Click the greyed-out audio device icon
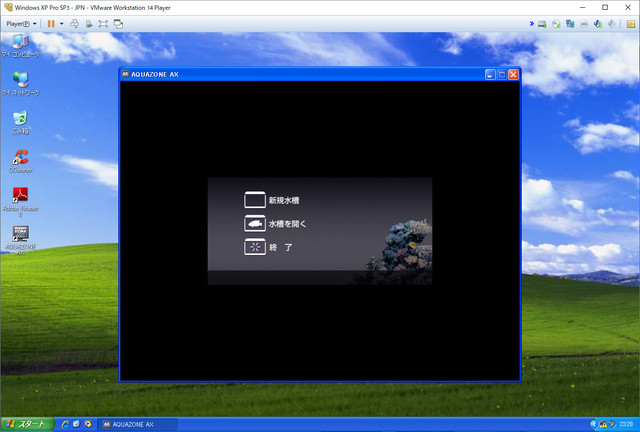Viewport: 640px width, 432px height. point(611,24)
